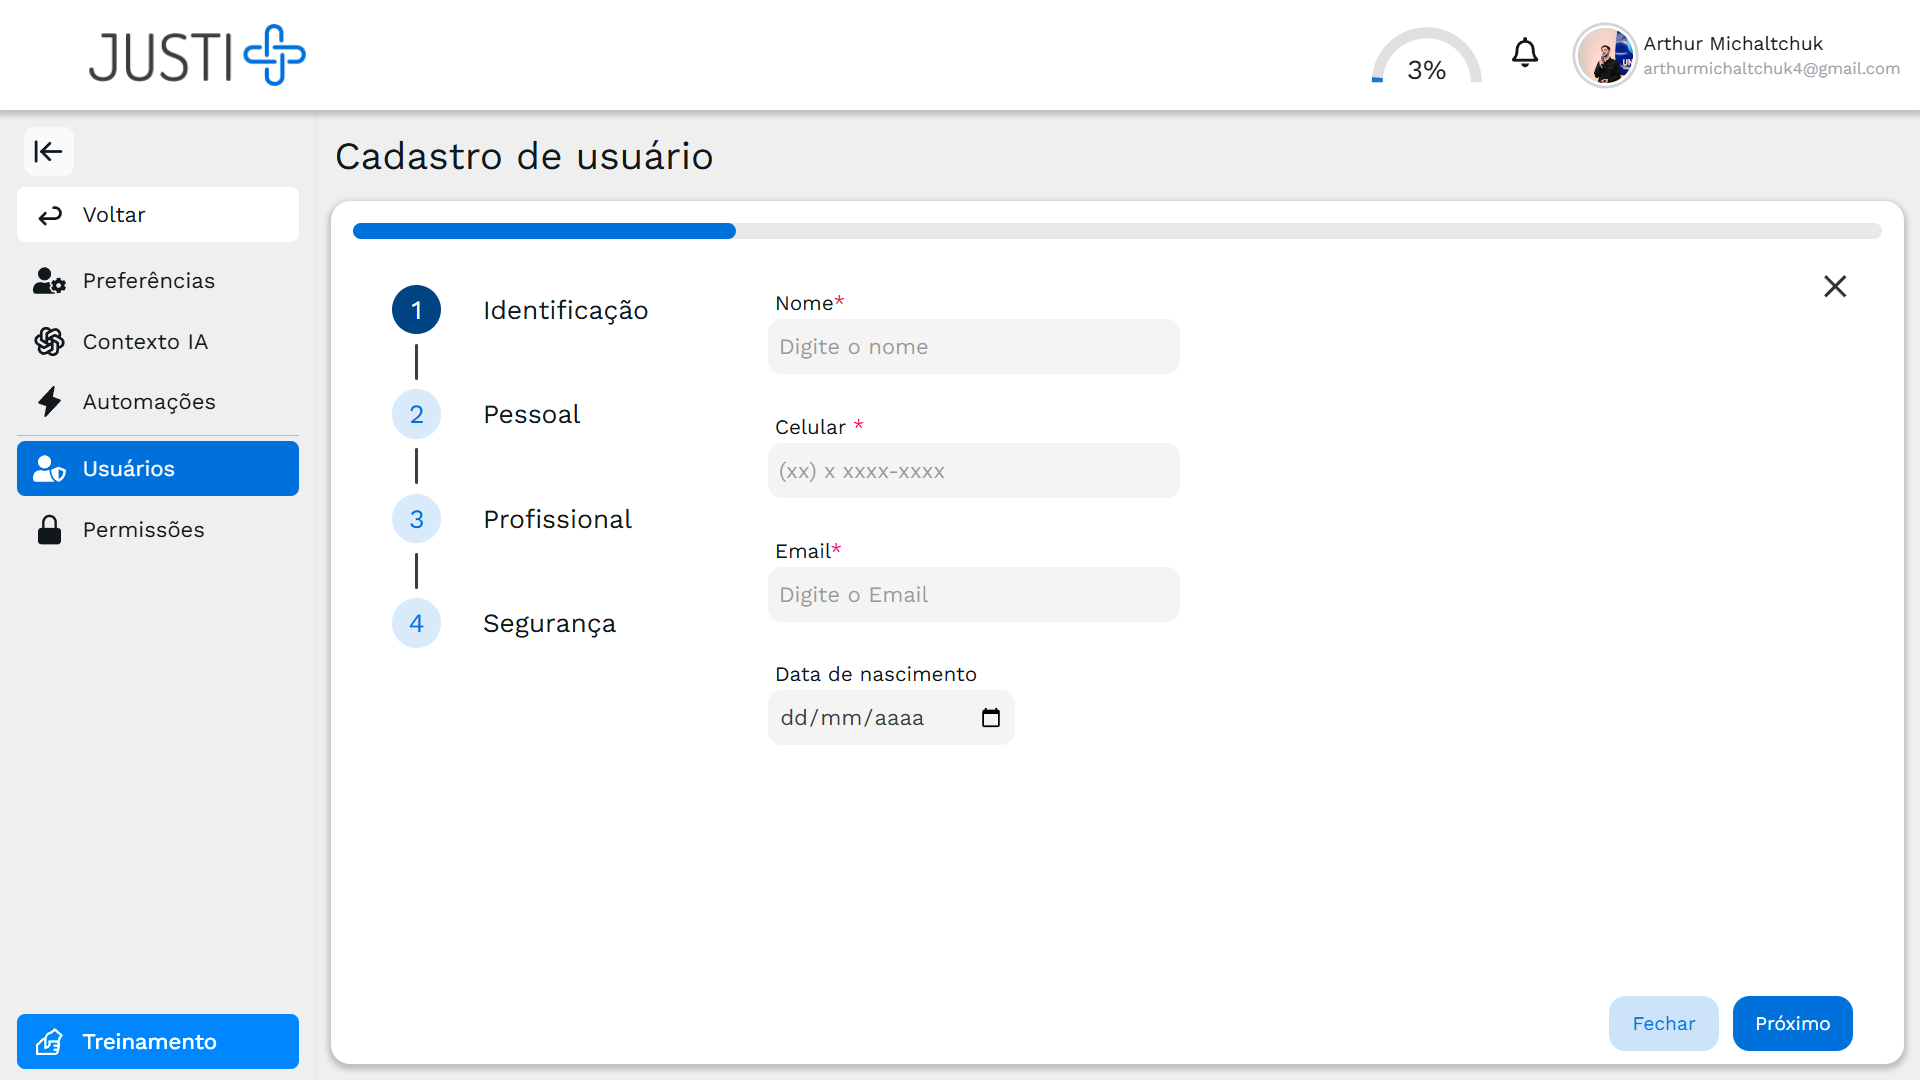Image resolution: width=1920 pixels, height=1080 pixels.
Task: Click the JUSTI logo
Action: point(197,56)
